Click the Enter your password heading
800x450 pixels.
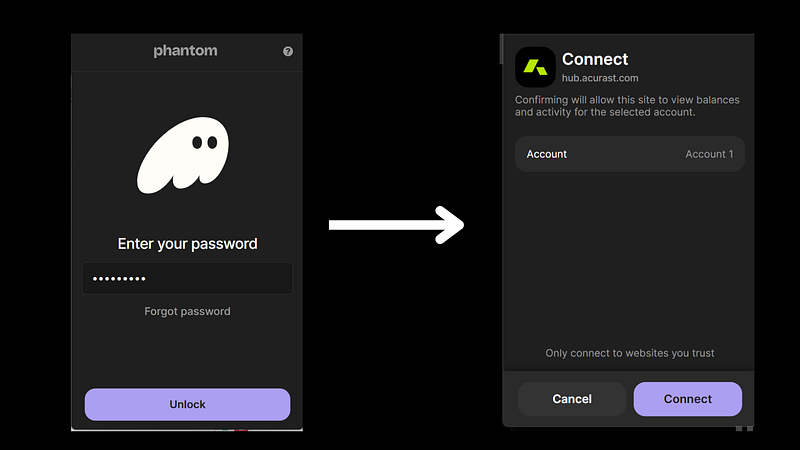point(187,243)
